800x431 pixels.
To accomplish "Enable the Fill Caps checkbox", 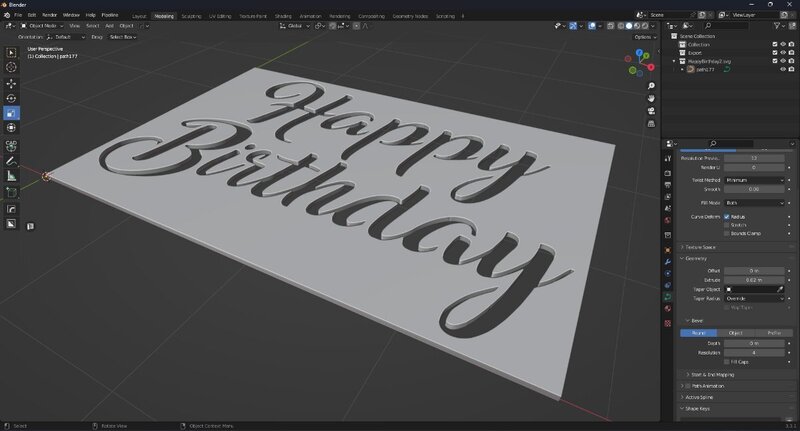I will pos(728,361).
